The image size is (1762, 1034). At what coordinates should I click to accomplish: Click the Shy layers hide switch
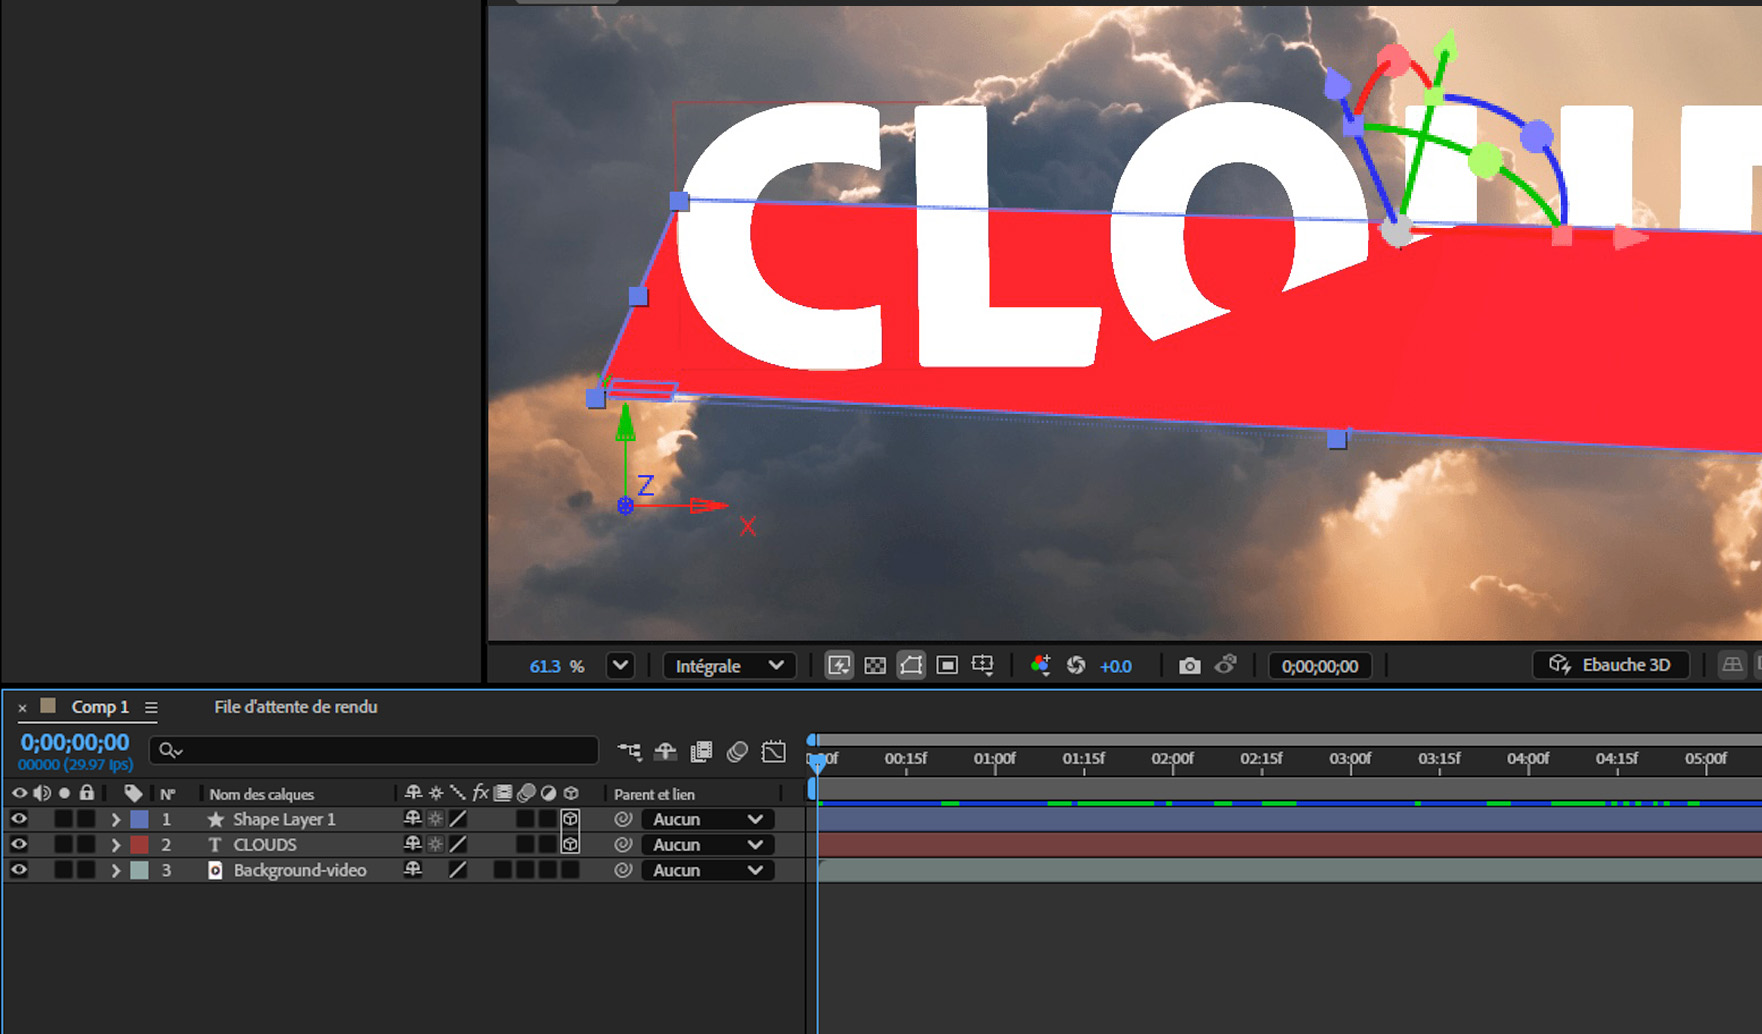point(665,752)
